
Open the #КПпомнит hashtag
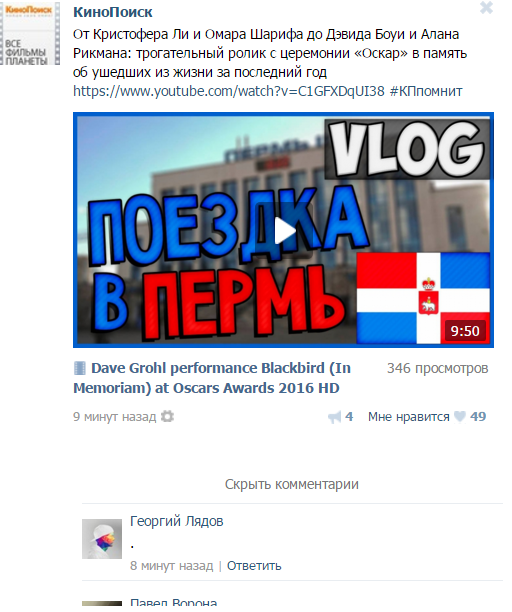426,91
